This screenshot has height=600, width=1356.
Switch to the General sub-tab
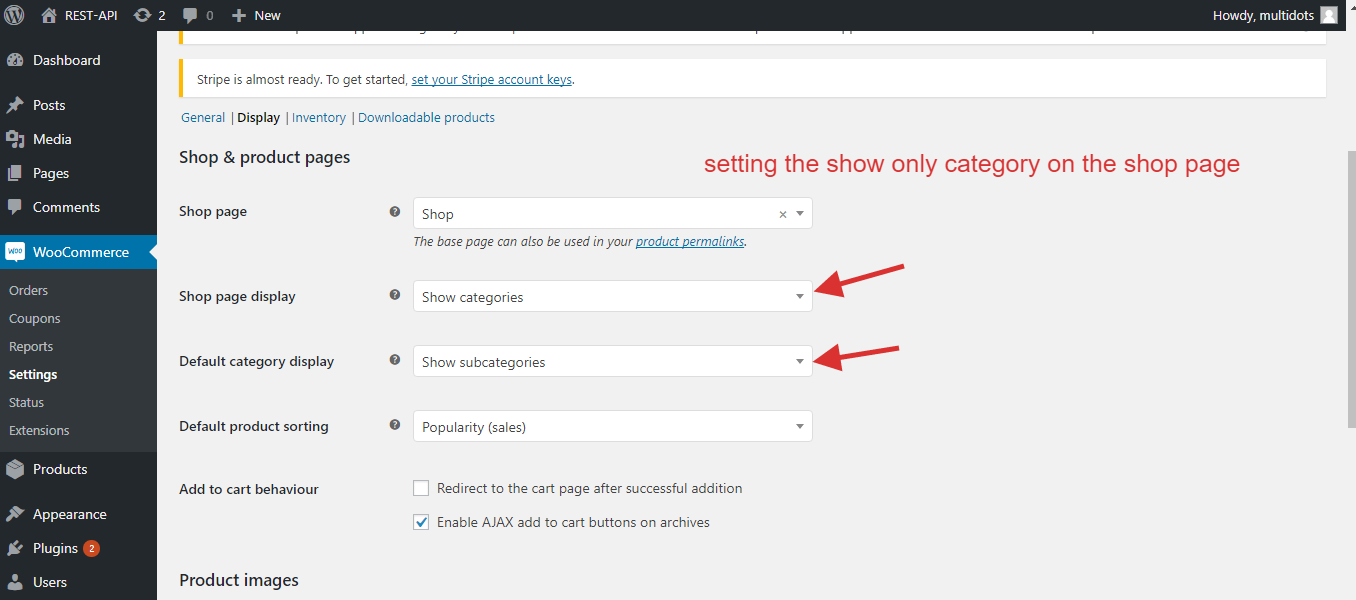point(203,117)
